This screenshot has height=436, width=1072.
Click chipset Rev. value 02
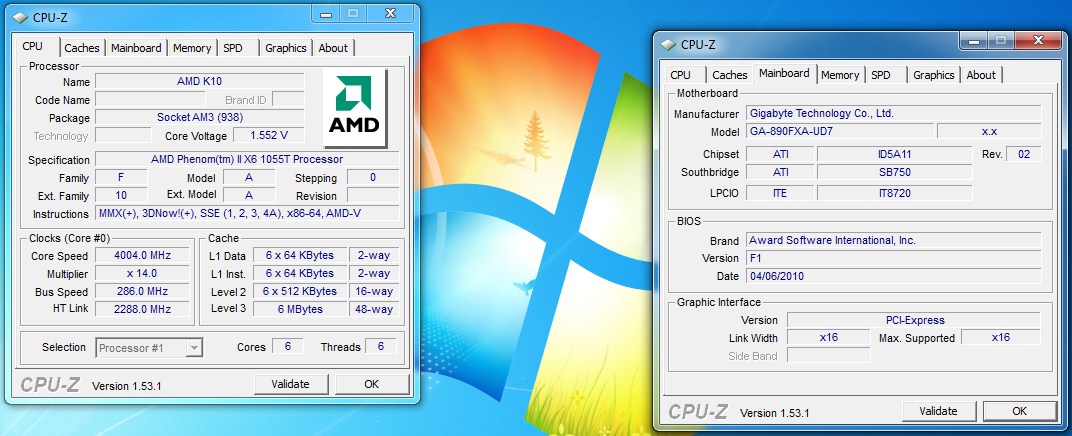pyautogui.click(x=1024, y=154)
